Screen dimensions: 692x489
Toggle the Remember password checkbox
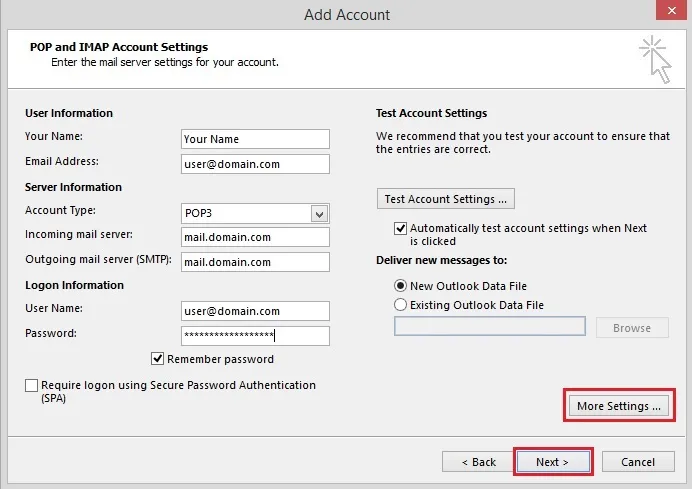point(158,359)
